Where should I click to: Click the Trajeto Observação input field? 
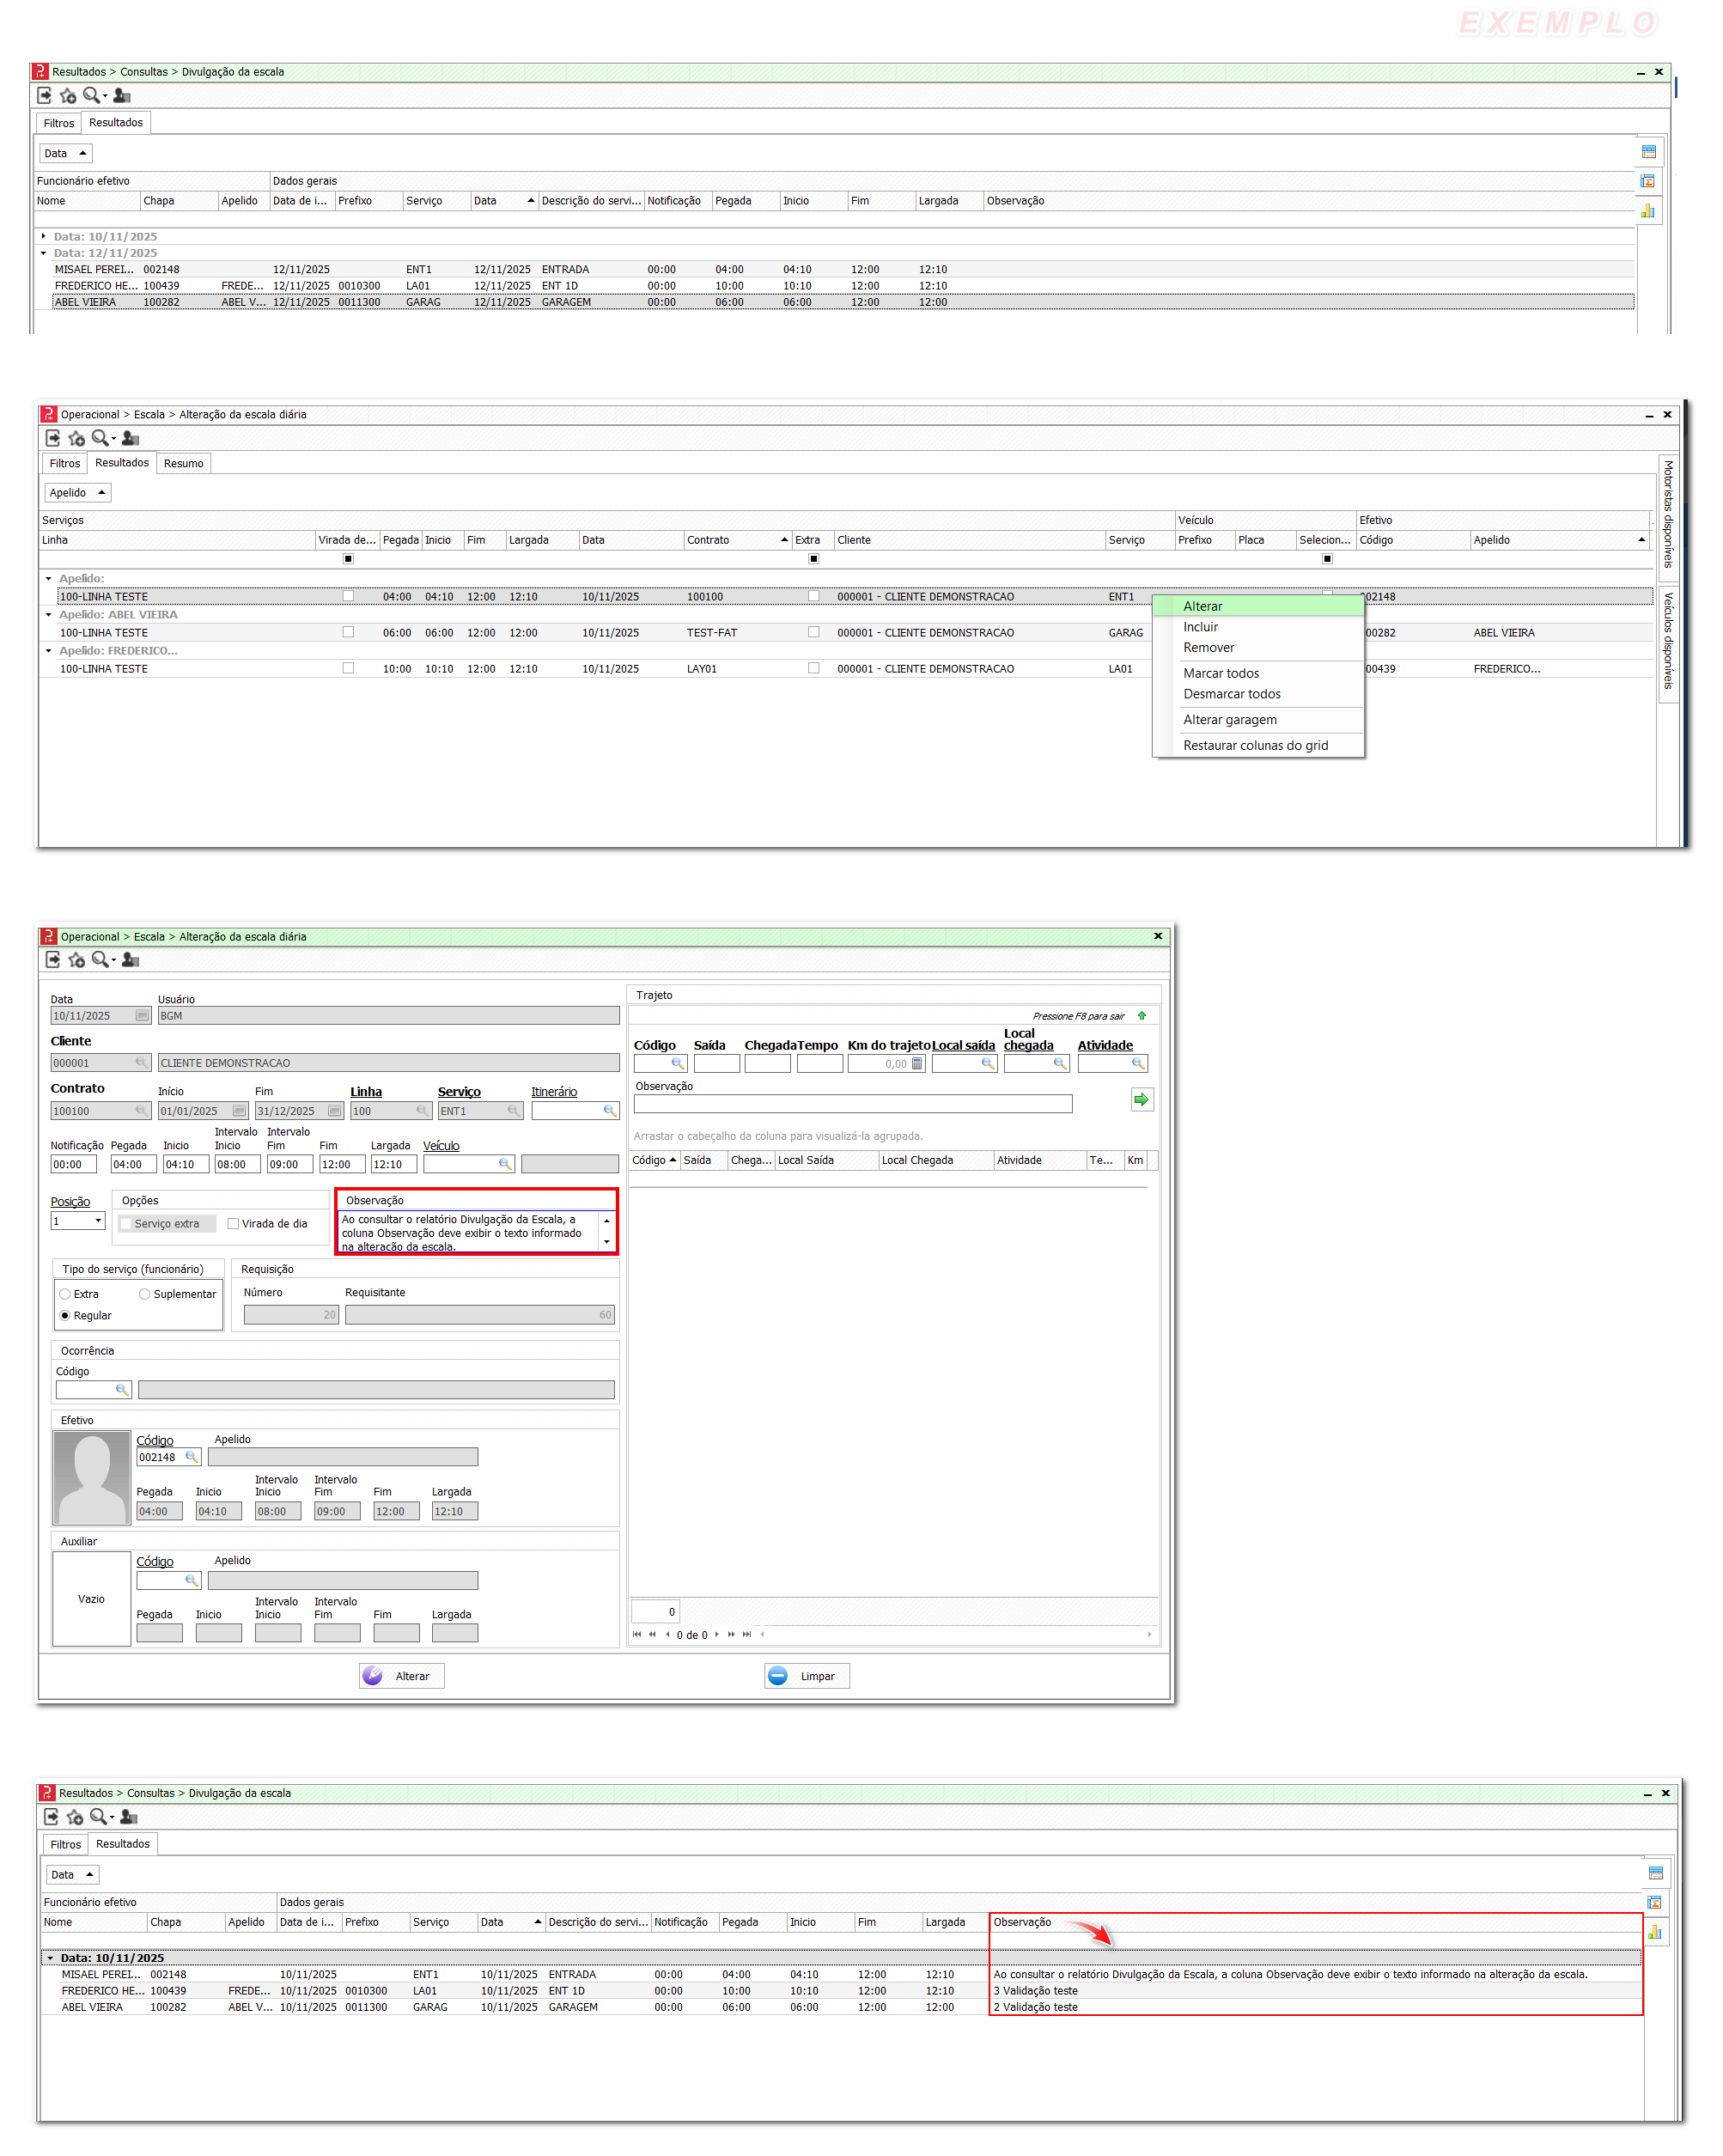coord(852,1104)
